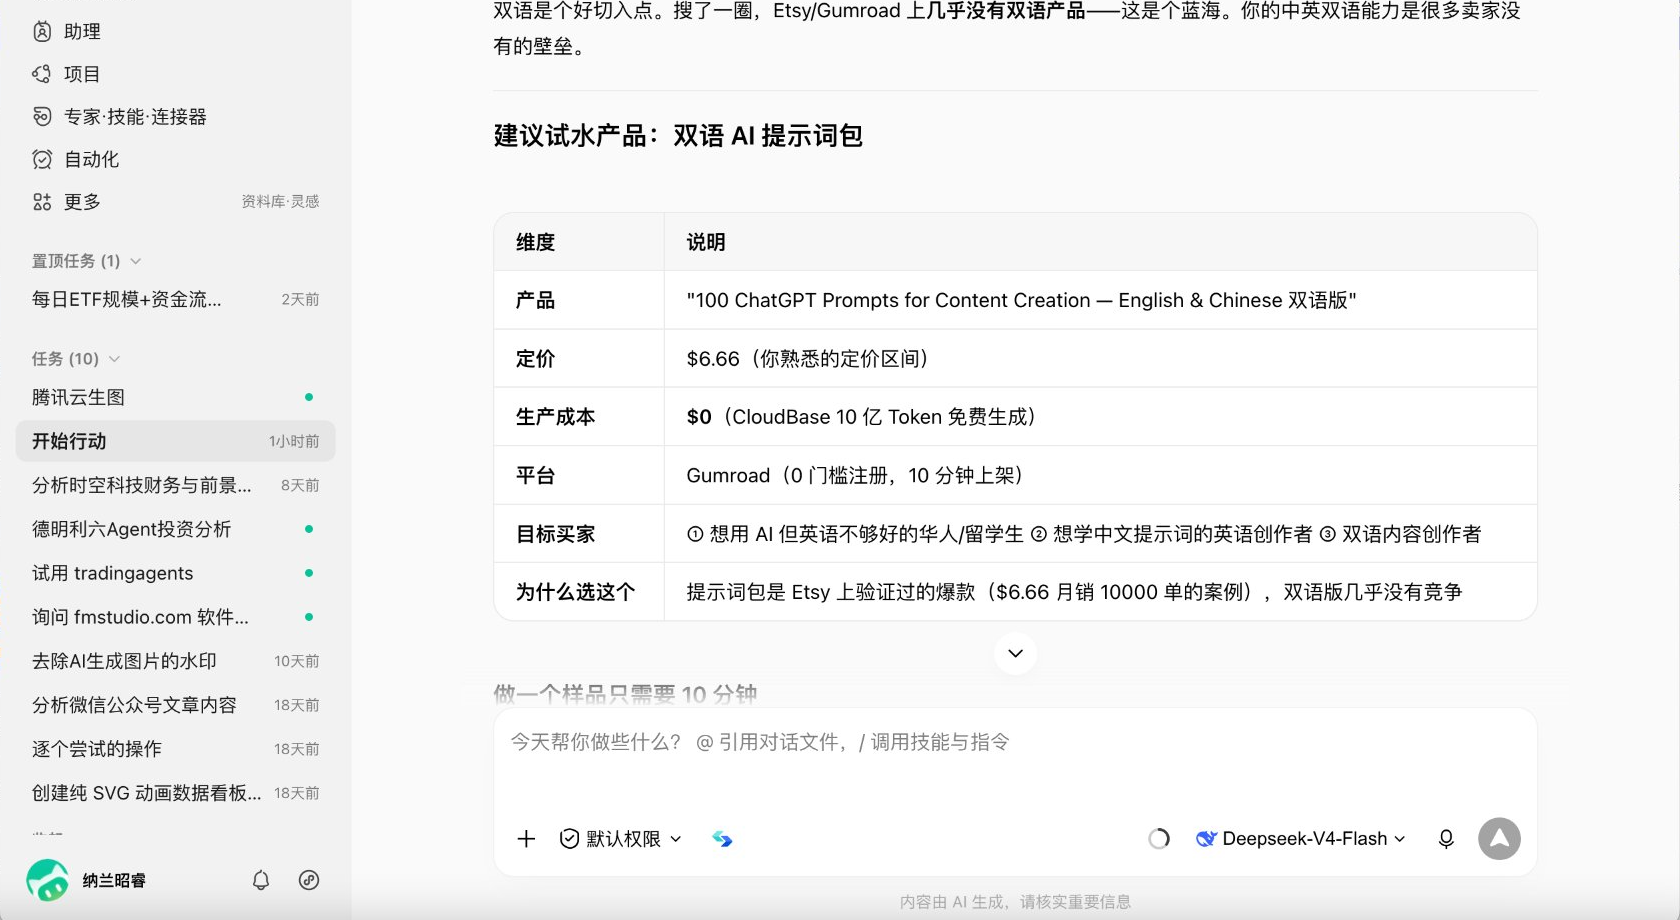Click the send arrow button
Viewport: 1680px width, 920px height.
tap(1499, 839)
